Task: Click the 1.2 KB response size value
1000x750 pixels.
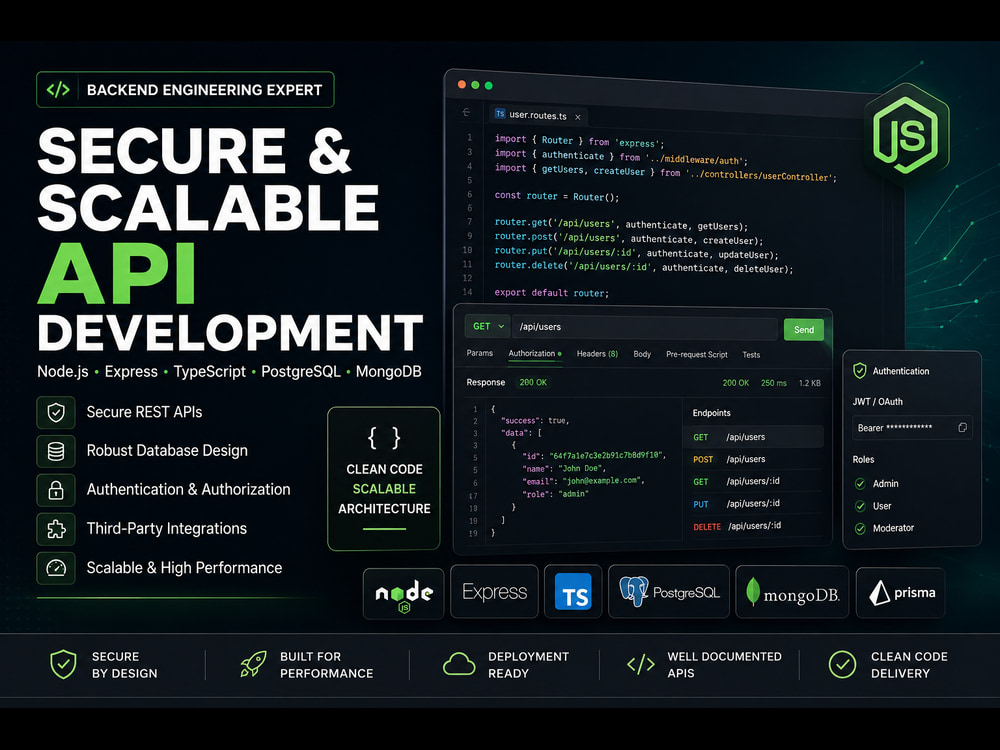Action: coord(810,383)
